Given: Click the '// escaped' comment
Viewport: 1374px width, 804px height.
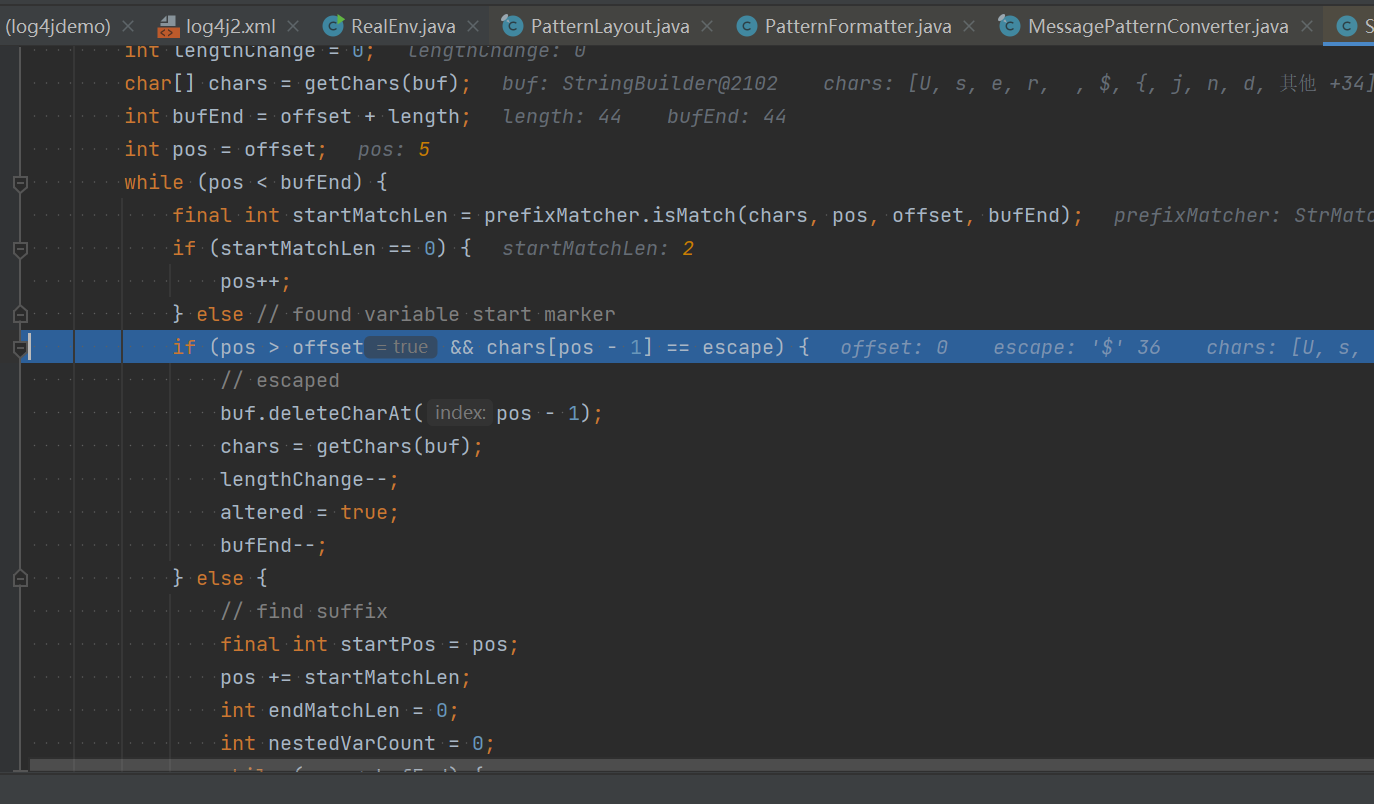Looking at the screenshot, I should pyautogui.click(x=280, y=380).
